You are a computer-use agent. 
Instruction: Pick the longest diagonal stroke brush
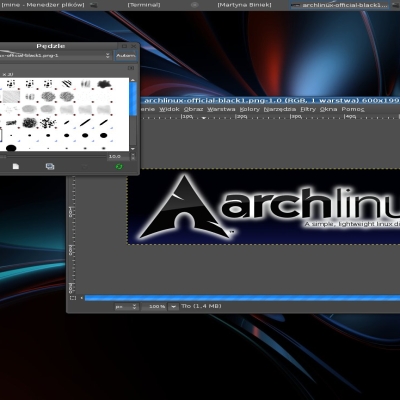(x=85, y=123)
